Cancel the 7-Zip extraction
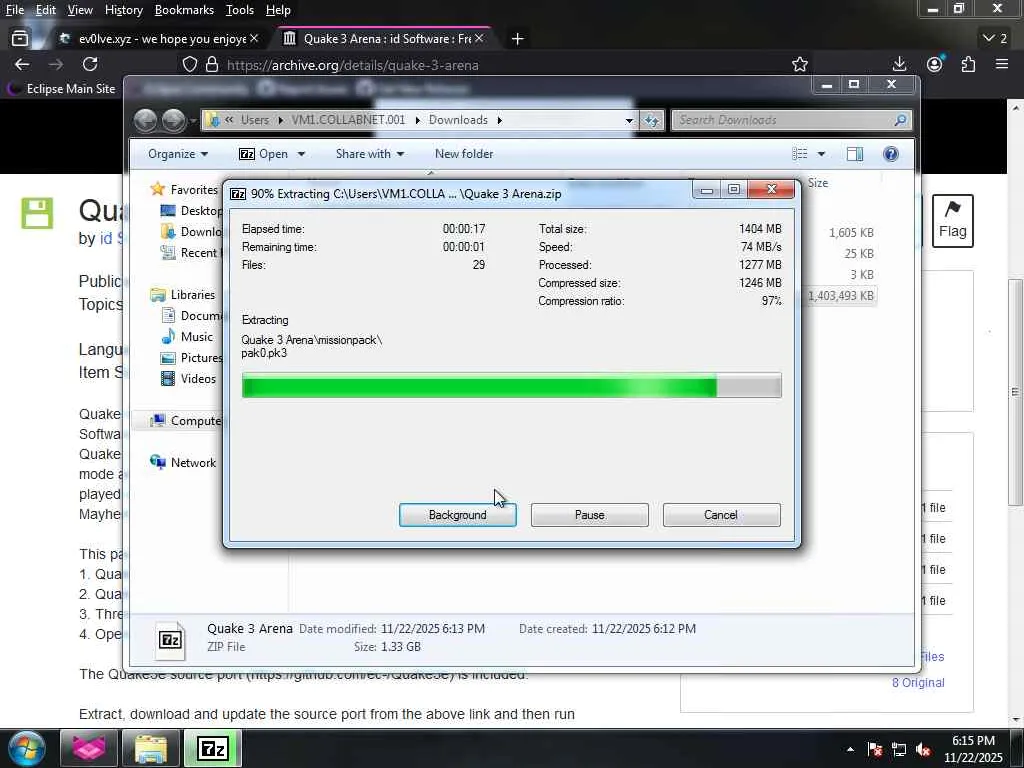Viewport: 1024px width, 768px height. (x=721, y=515)
